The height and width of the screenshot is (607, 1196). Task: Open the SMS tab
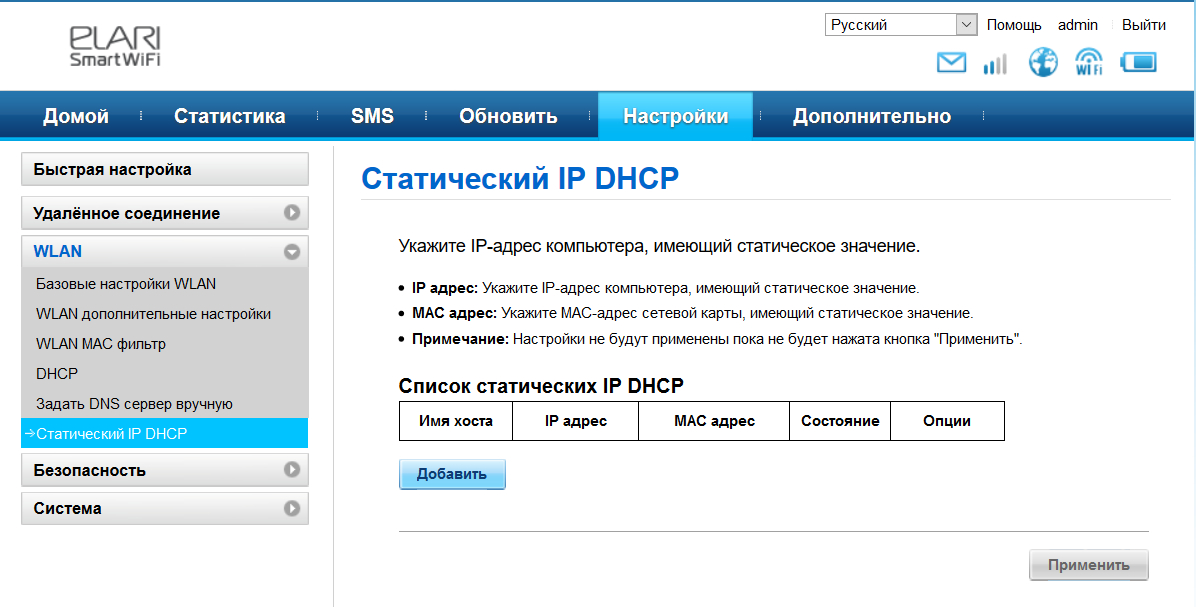pyautogui.click(x=372, y=116)
